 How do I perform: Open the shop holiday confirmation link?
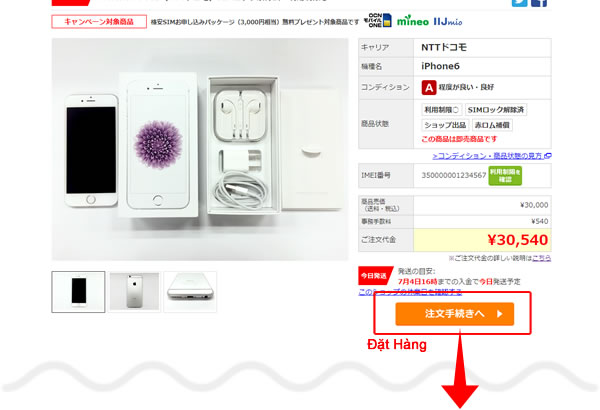[x=410, y=292]
